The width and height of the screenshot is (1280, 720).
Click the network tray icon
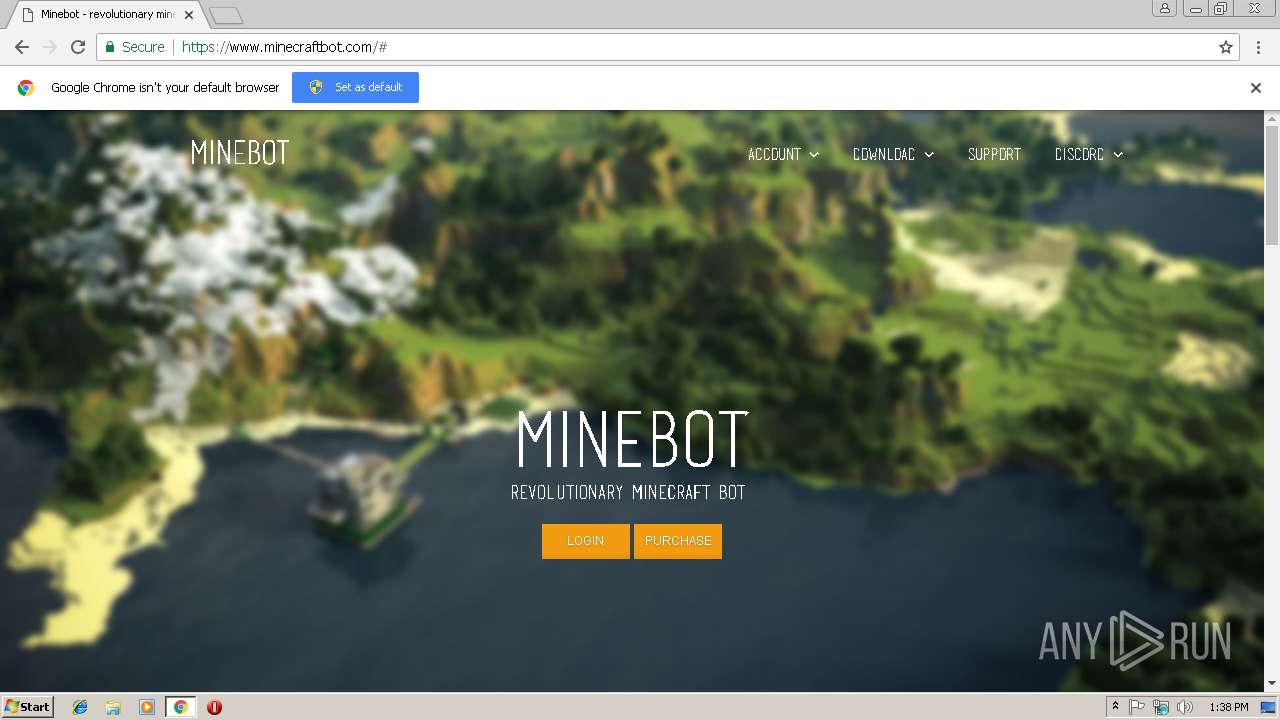1160,707
